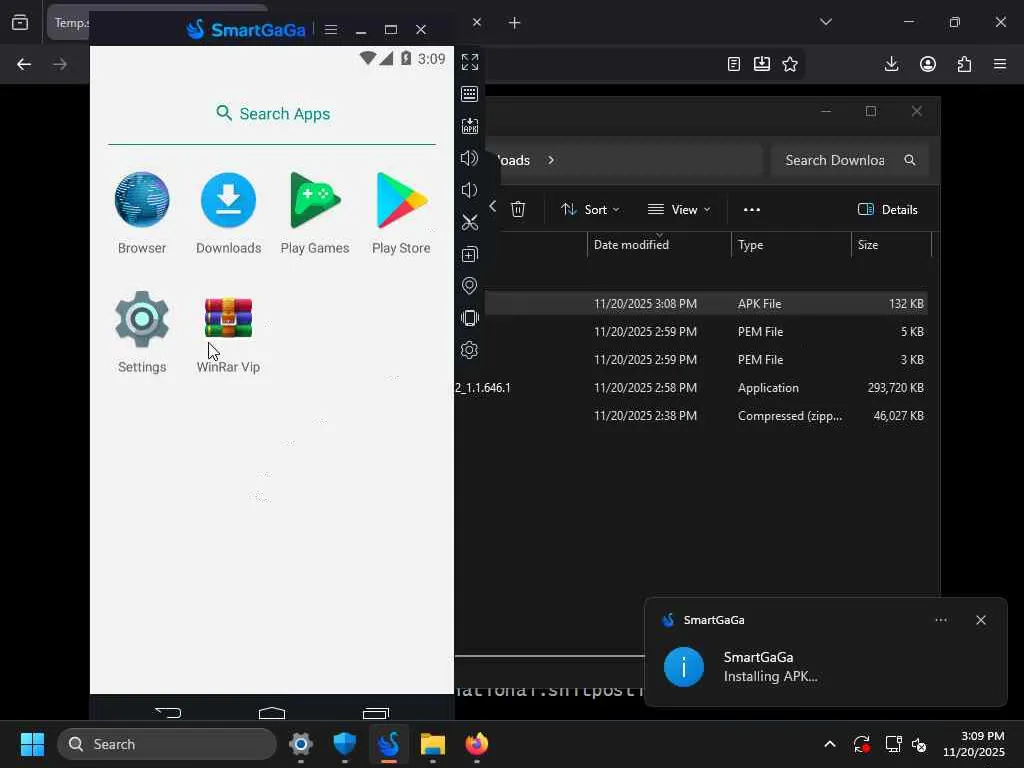Switch to Firefox via taskbar icon
The width and height of the screenshot is (1024, 768).
tap(477, 744)
